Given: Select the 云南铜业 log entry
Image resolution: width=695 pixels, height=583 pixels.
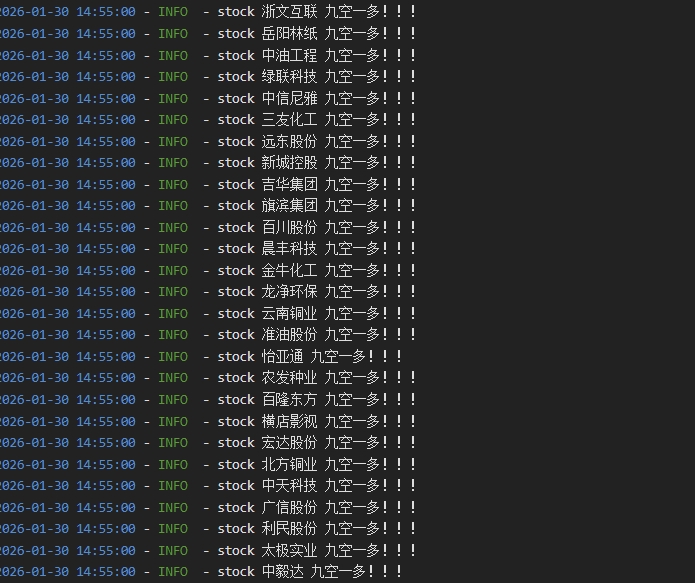Looking at the screenshot, I should click(x=207, y=313).
